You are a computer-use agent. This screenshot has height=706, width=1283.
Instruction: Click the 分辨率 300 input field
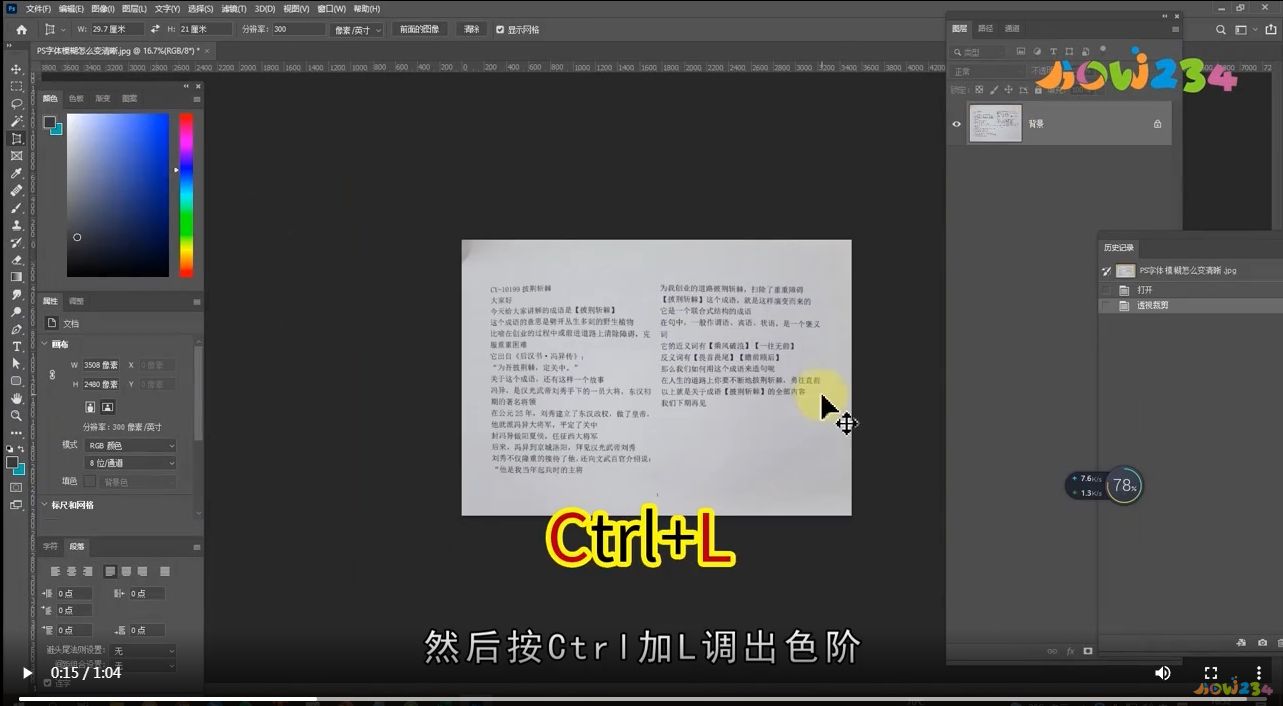298,30
